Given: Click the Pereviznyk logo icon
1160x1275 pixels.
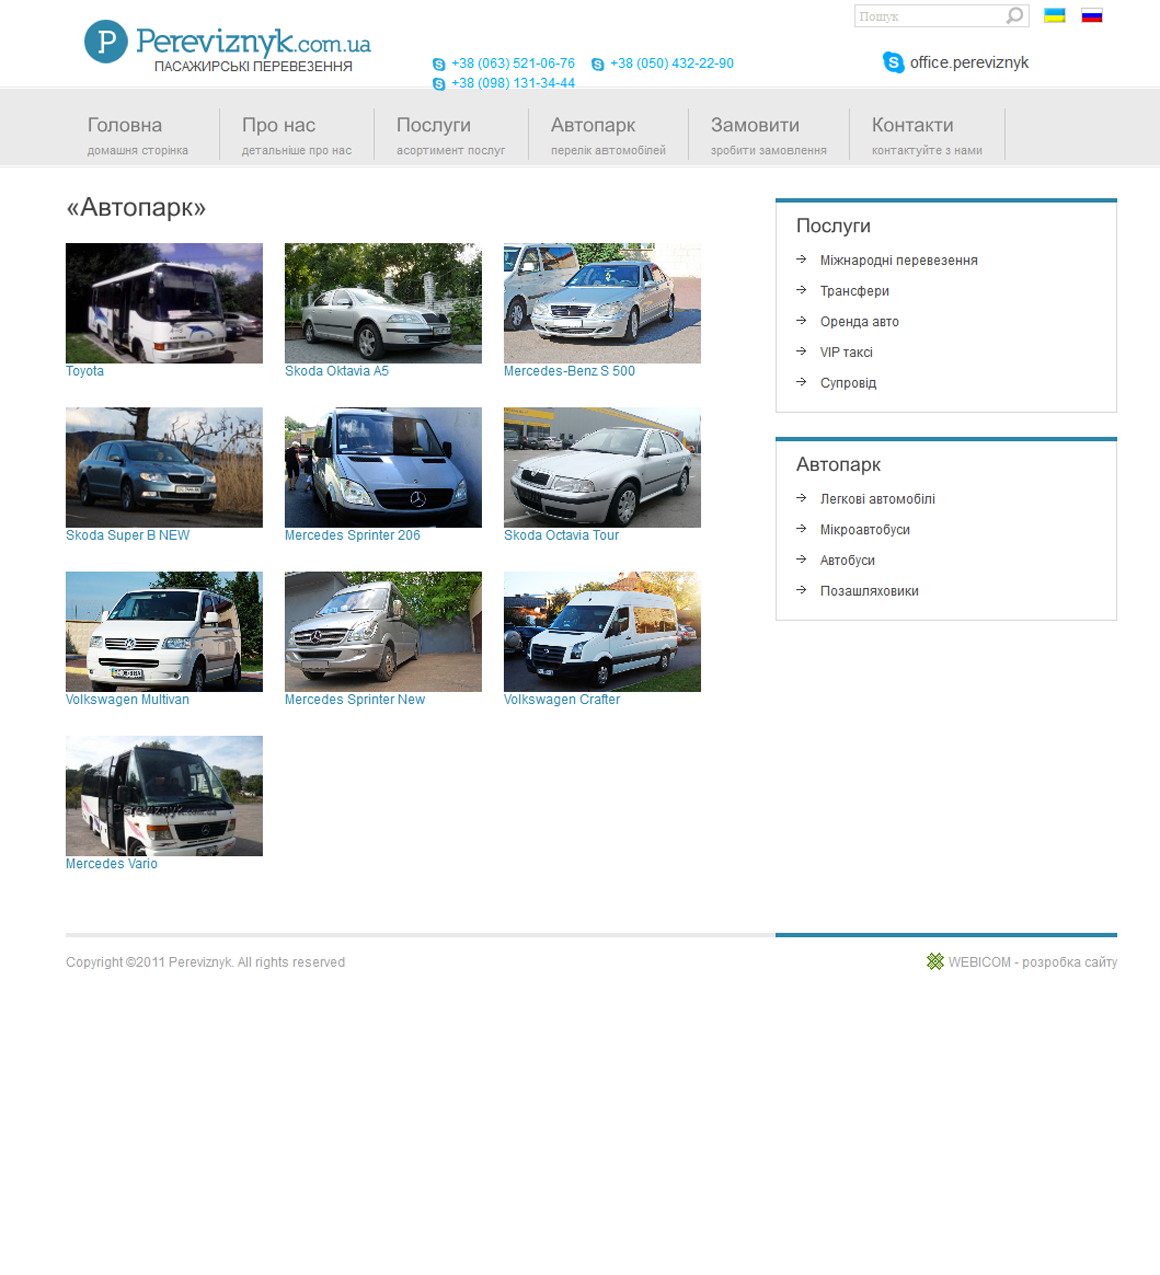Looking at the screenshot, I should [106, 42].
